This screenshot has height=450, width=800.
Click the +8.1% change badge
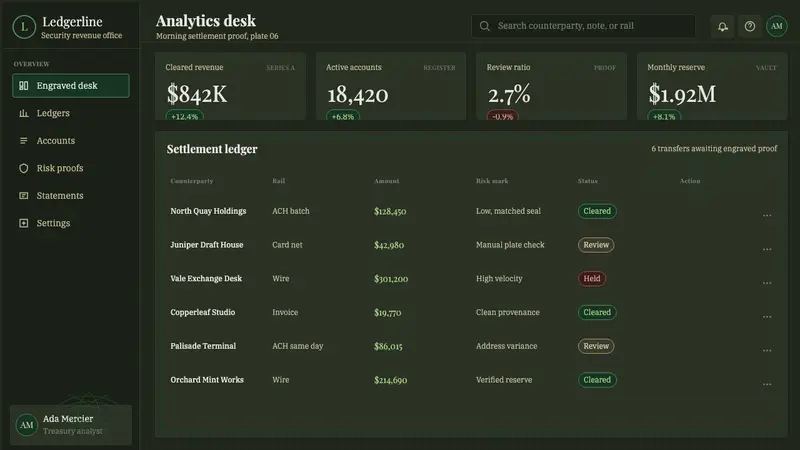click(x=664, y=116)
